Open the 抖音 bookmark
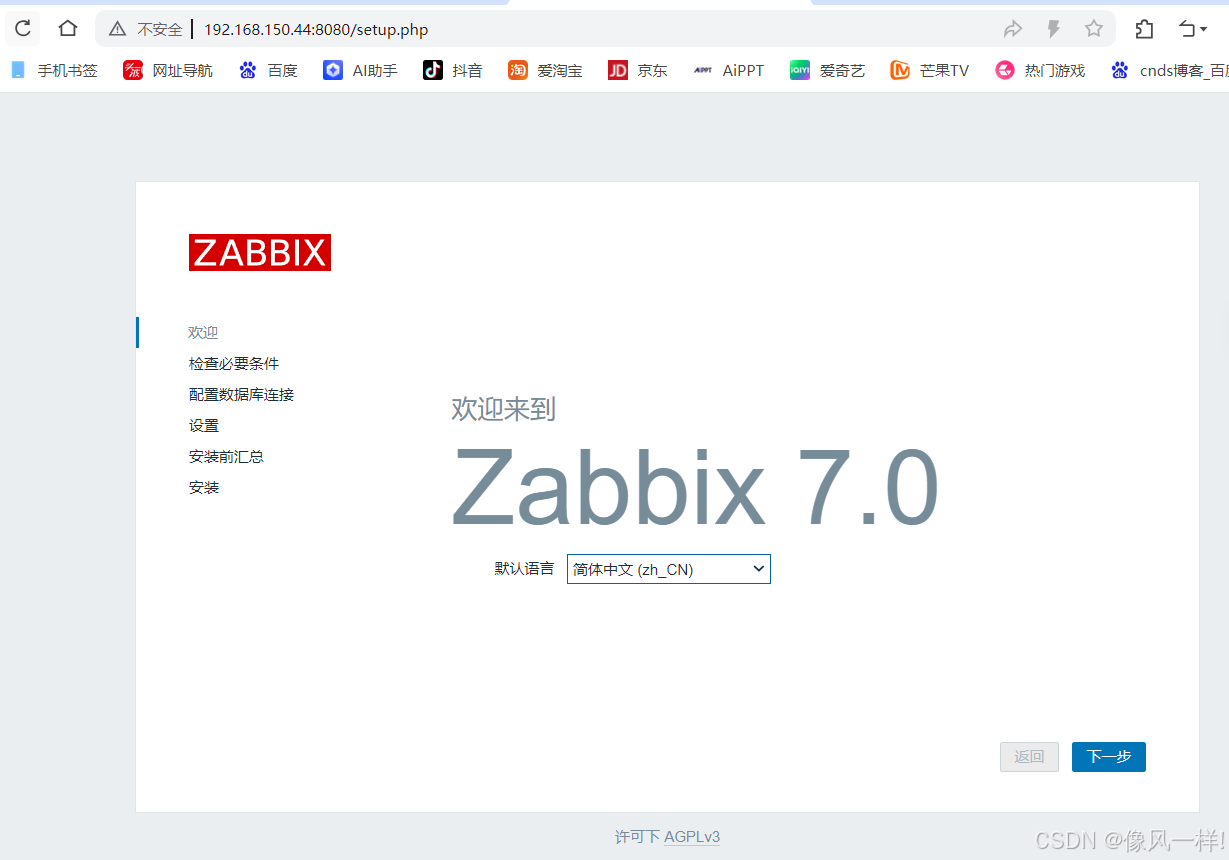1229x860 pixels. point(453,70)
